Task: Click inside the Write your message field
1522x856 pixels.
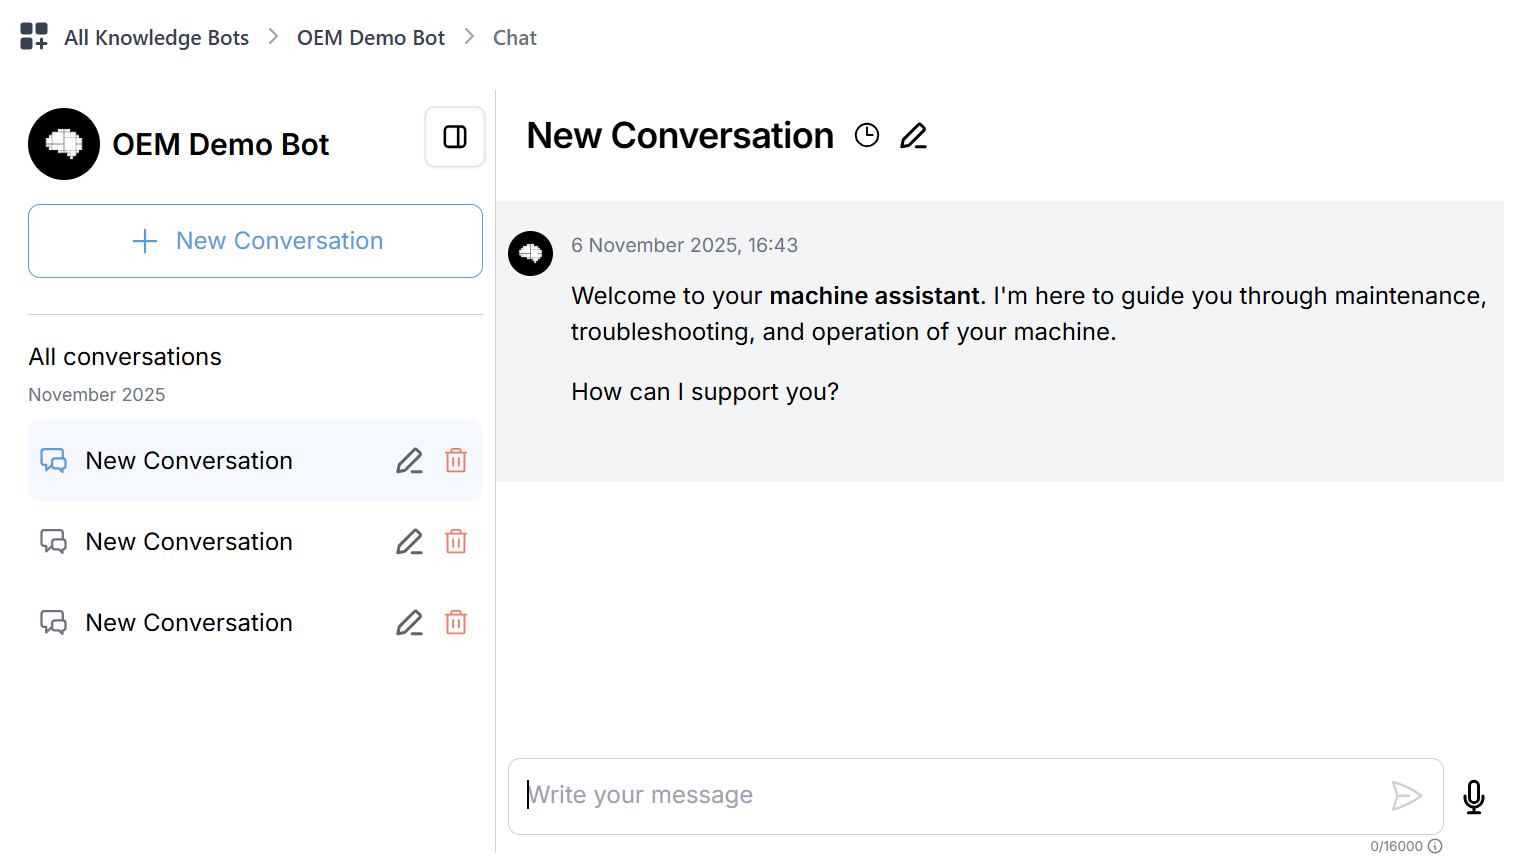Action: [900, 796]
